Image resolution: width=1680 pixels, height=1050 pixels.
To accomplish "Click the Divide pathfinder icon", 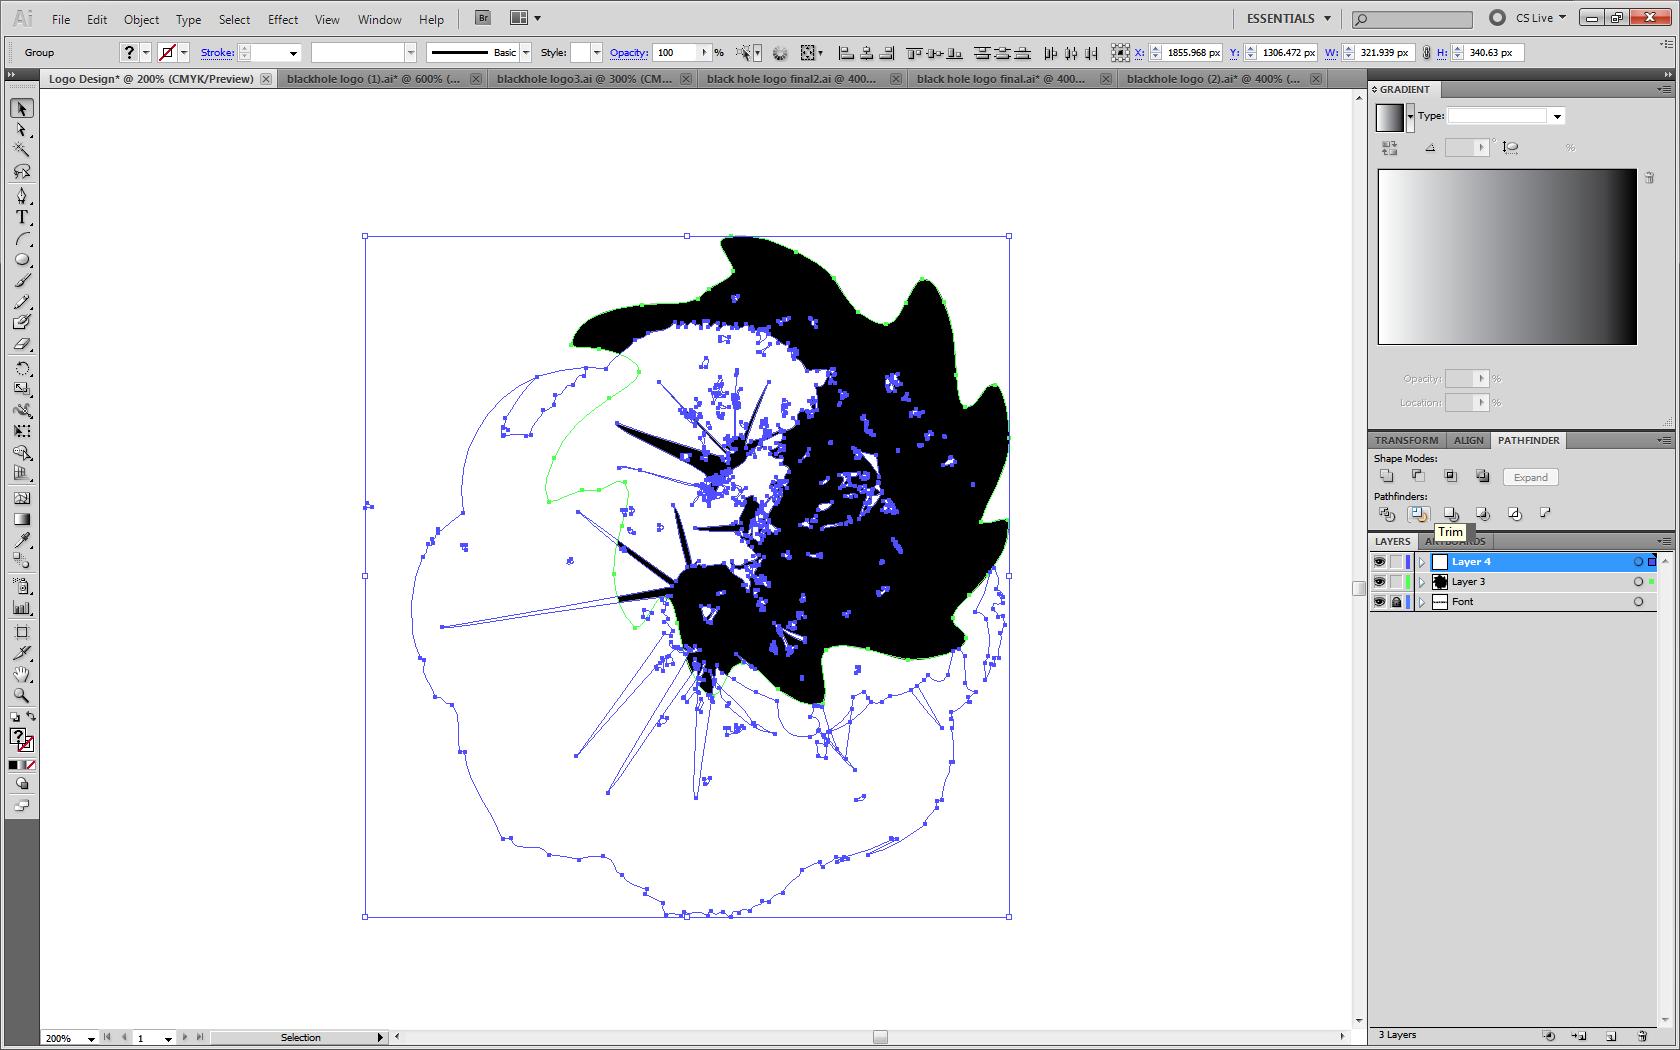I will (x=1386, y=514).
